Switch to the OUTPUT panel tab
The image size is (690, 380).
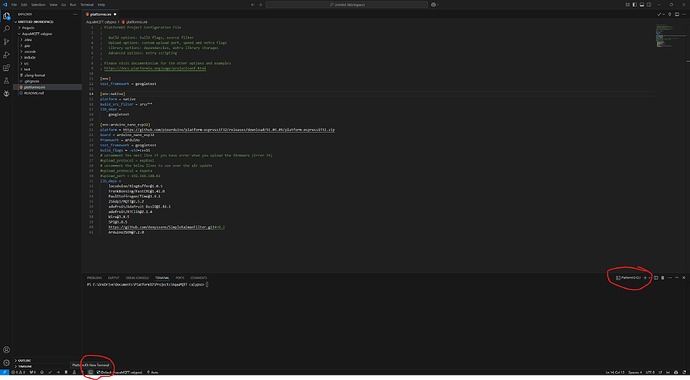click(114, 278)
